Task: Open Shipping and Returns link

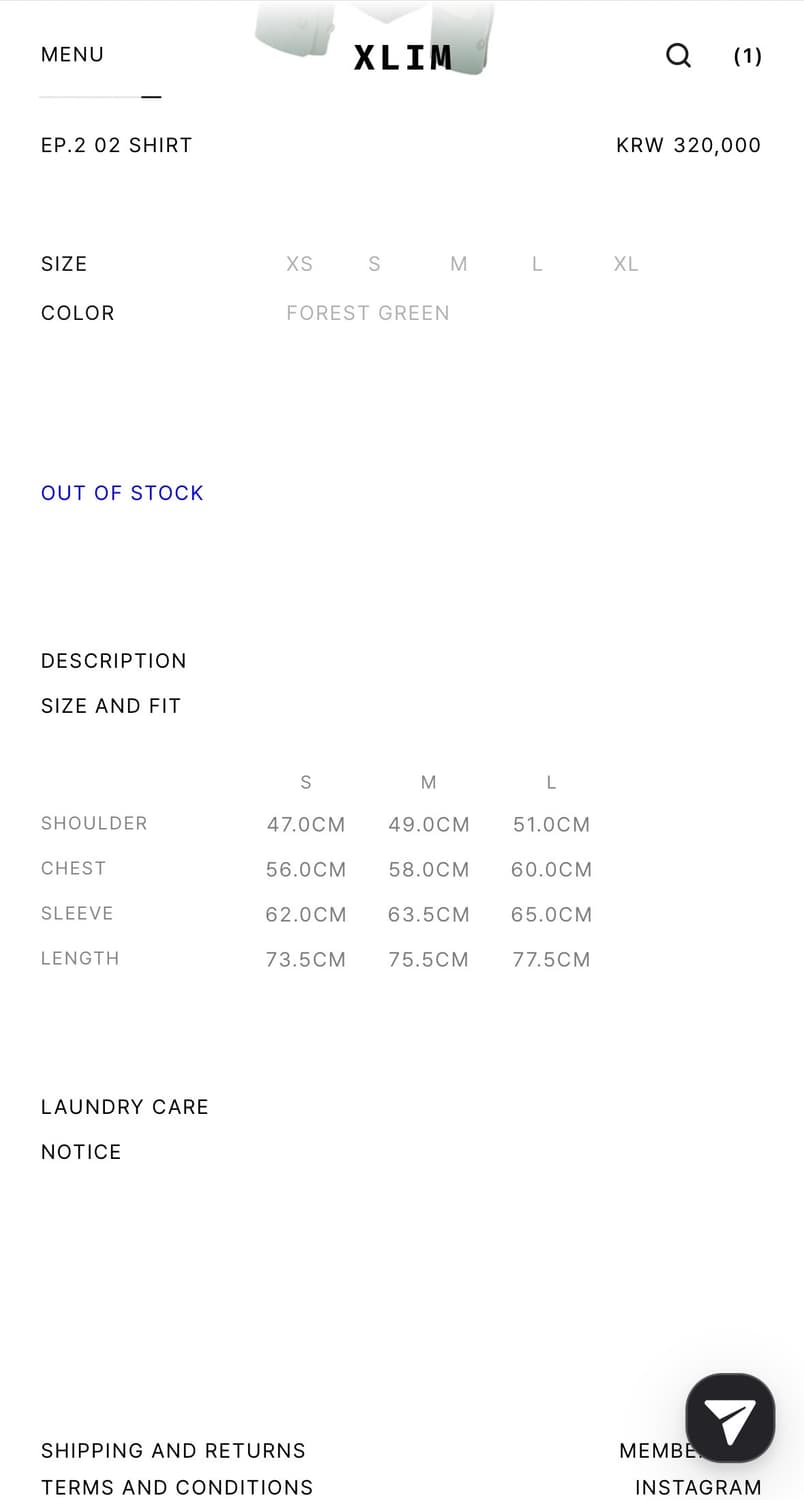Action: 173,1451
